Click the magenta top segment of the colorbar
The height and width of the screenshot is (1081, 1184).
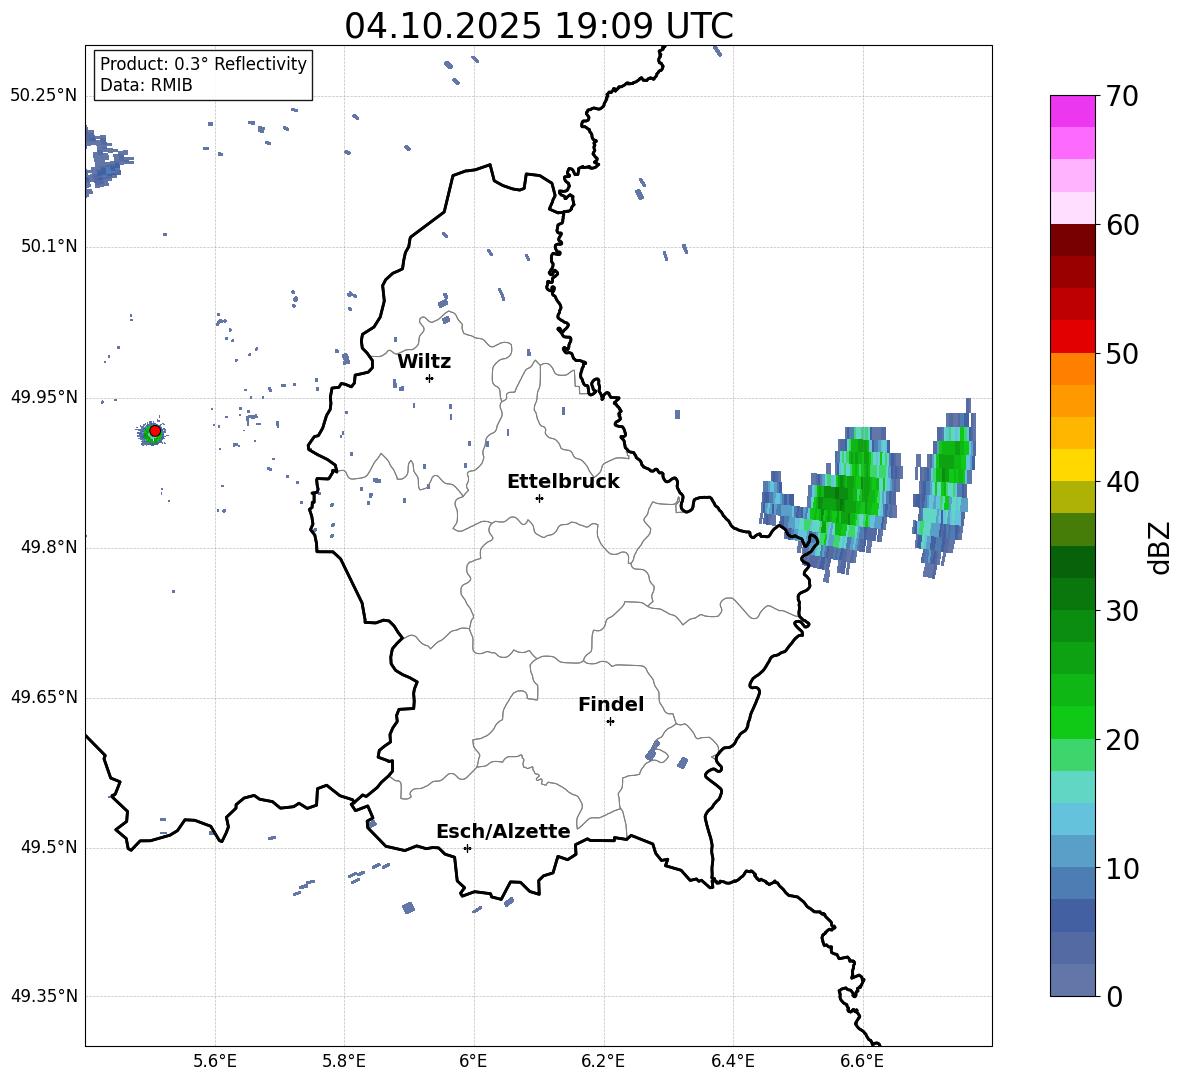tap(1073, 111)
